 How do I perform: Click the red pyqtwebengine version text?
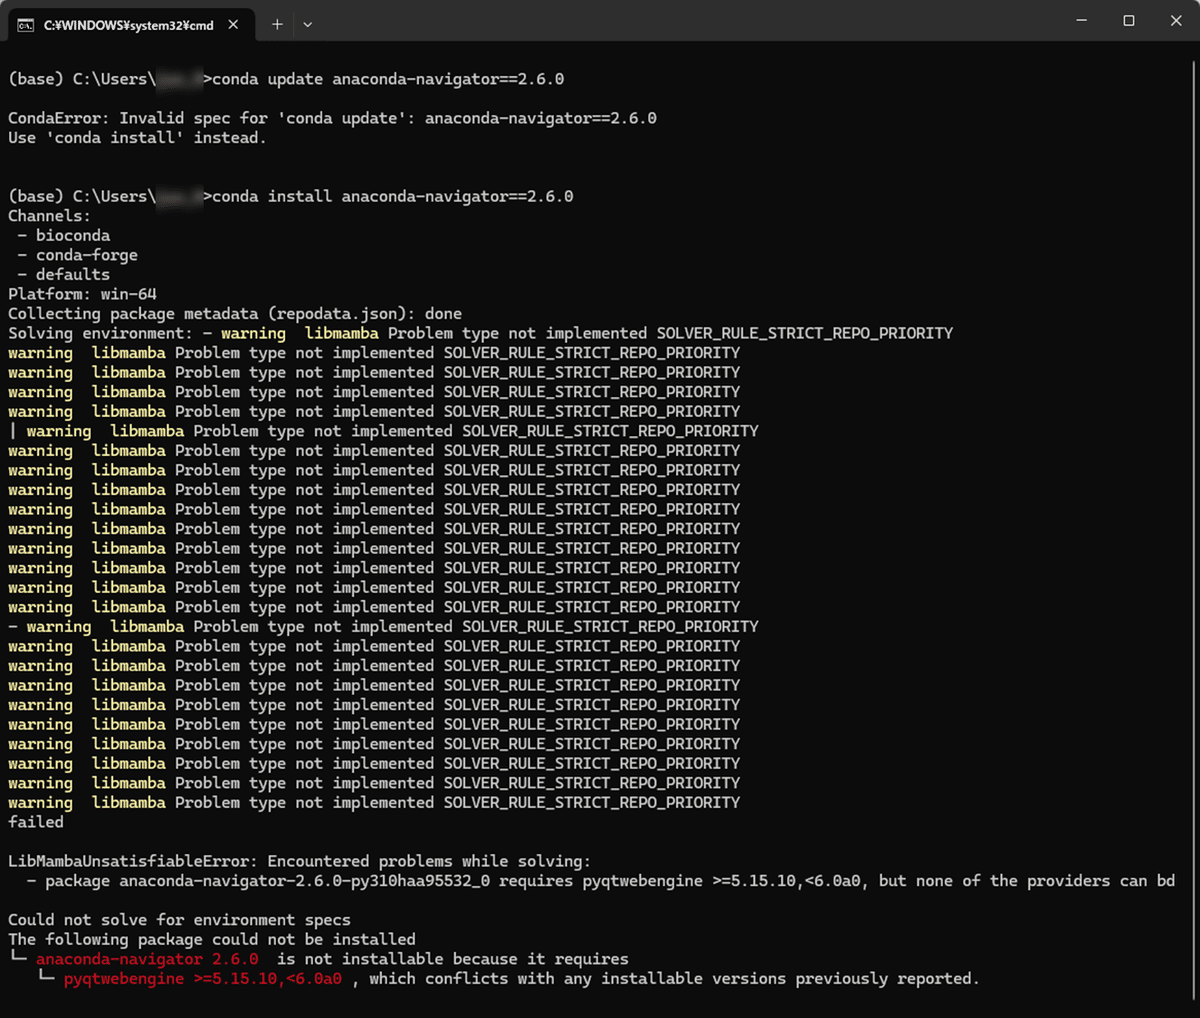point(203,979)
